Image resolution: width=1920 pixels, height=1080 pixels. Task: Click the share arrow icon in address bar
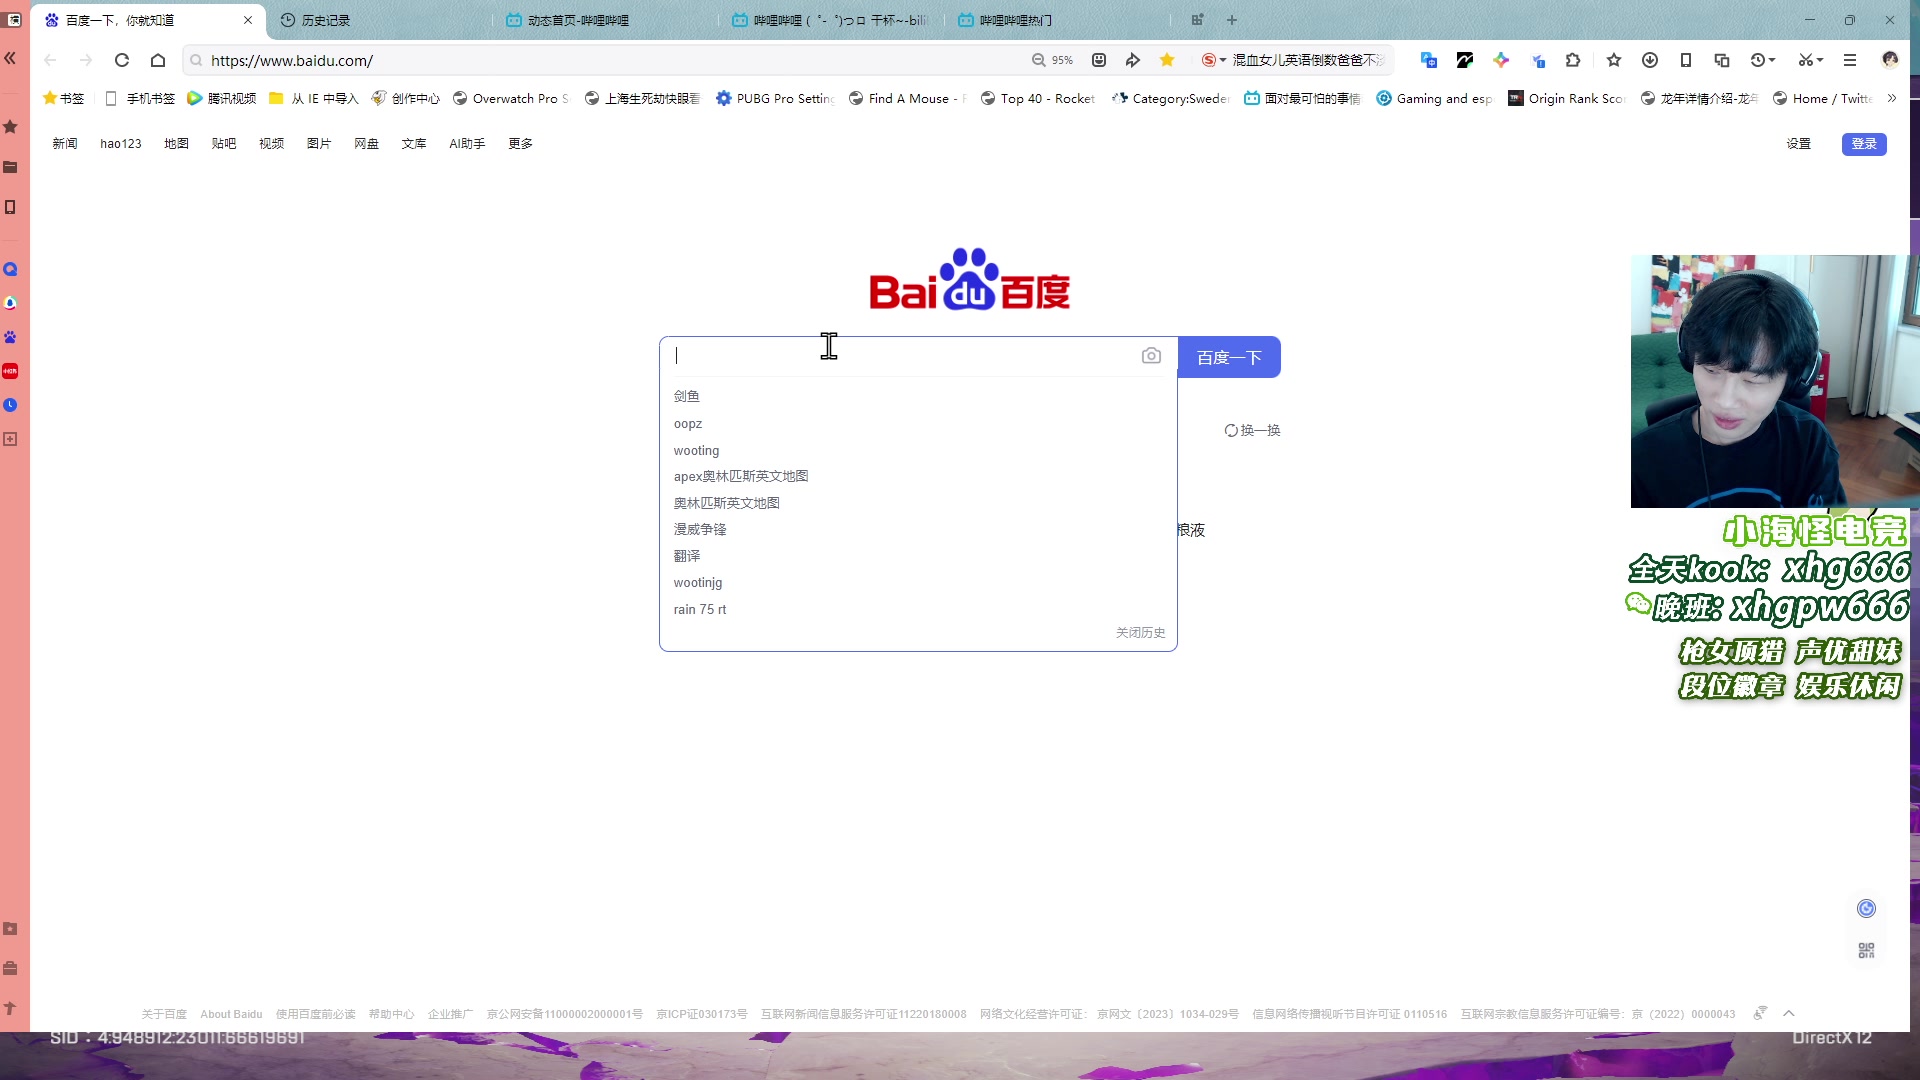(1133, 60)
